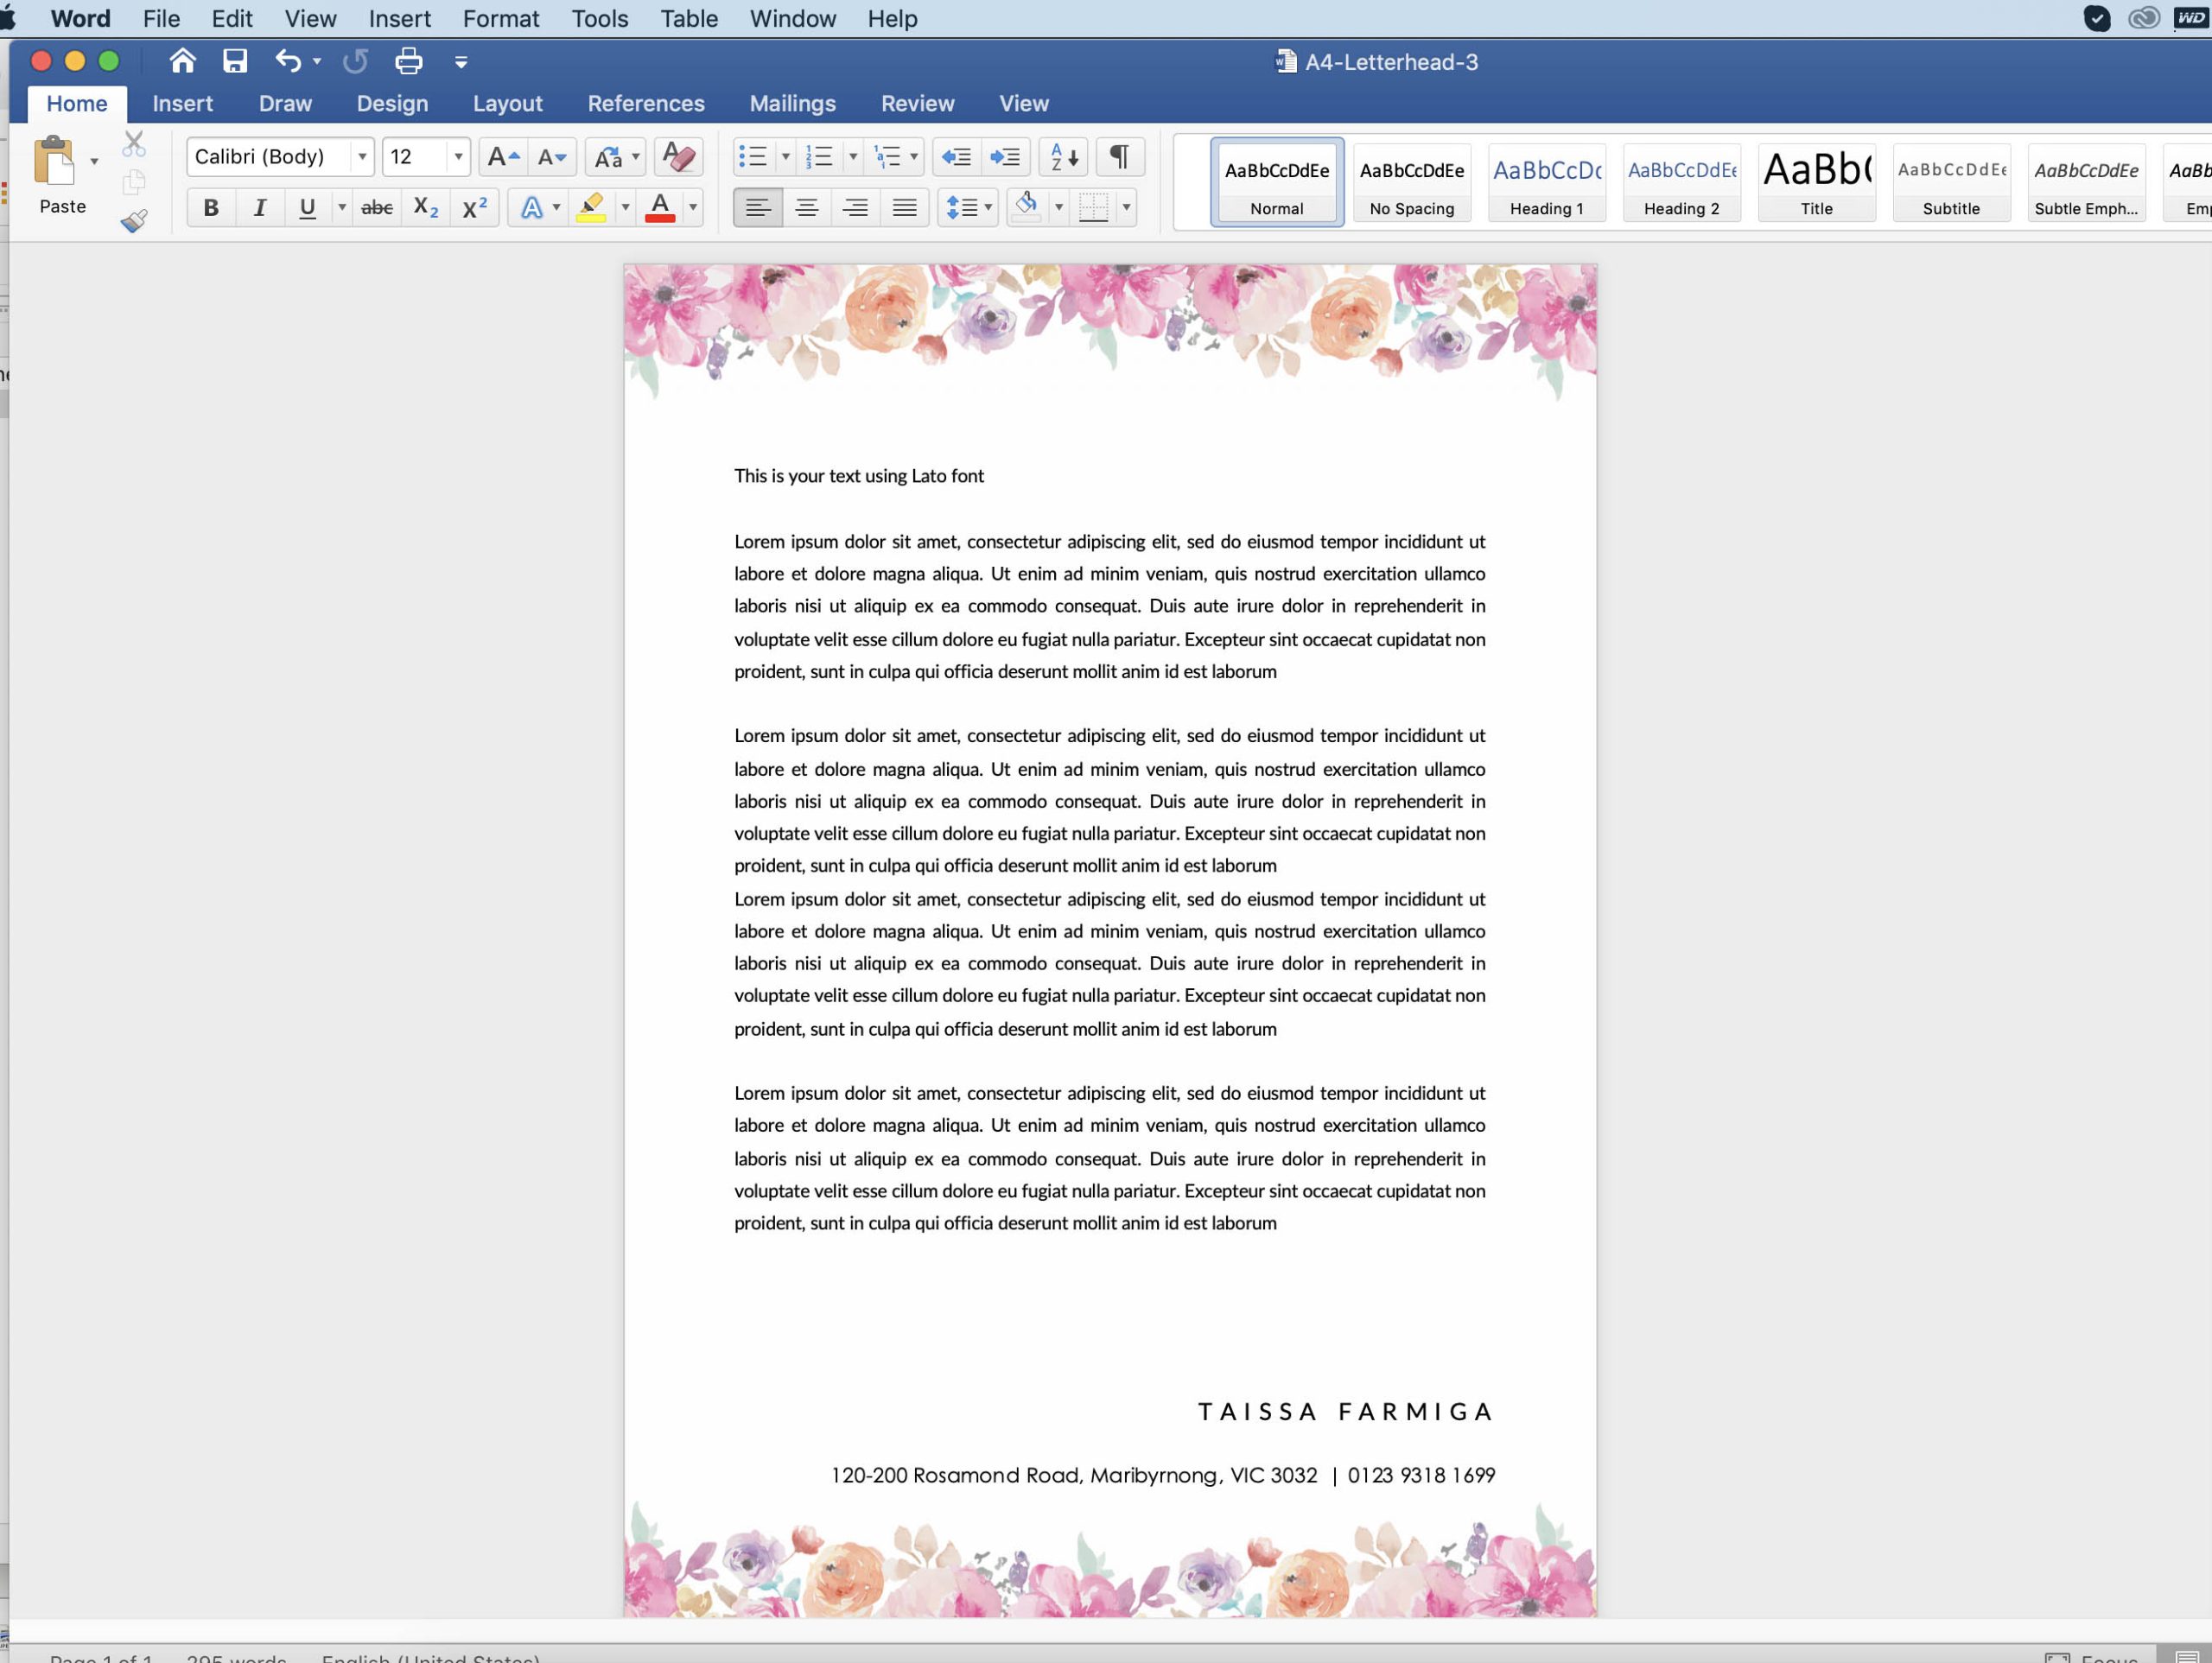This screenshot has width=2212, height=1663.
Task: Click the Home icon in title bar
Action: pyautogui.click(x=182, y=61)
